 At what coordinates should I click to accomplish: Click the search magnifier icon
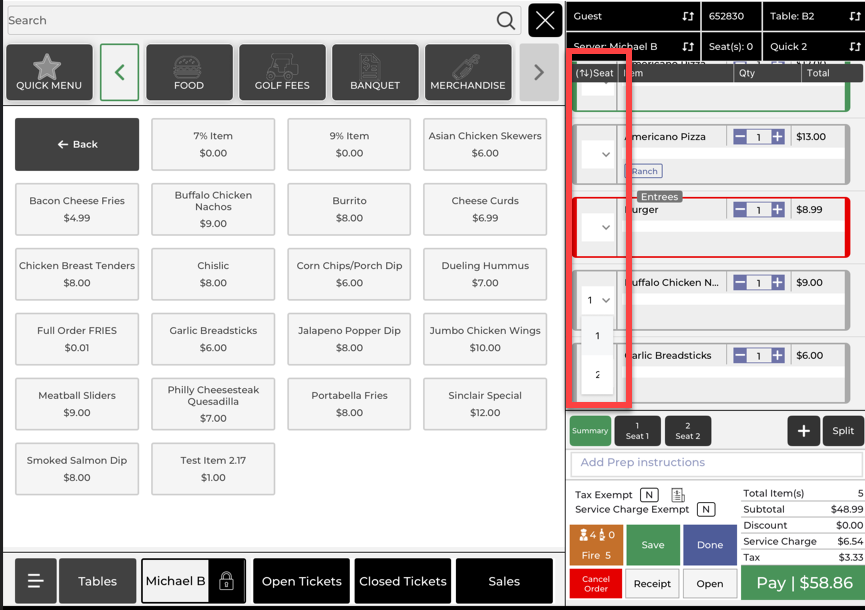point(506,21)
